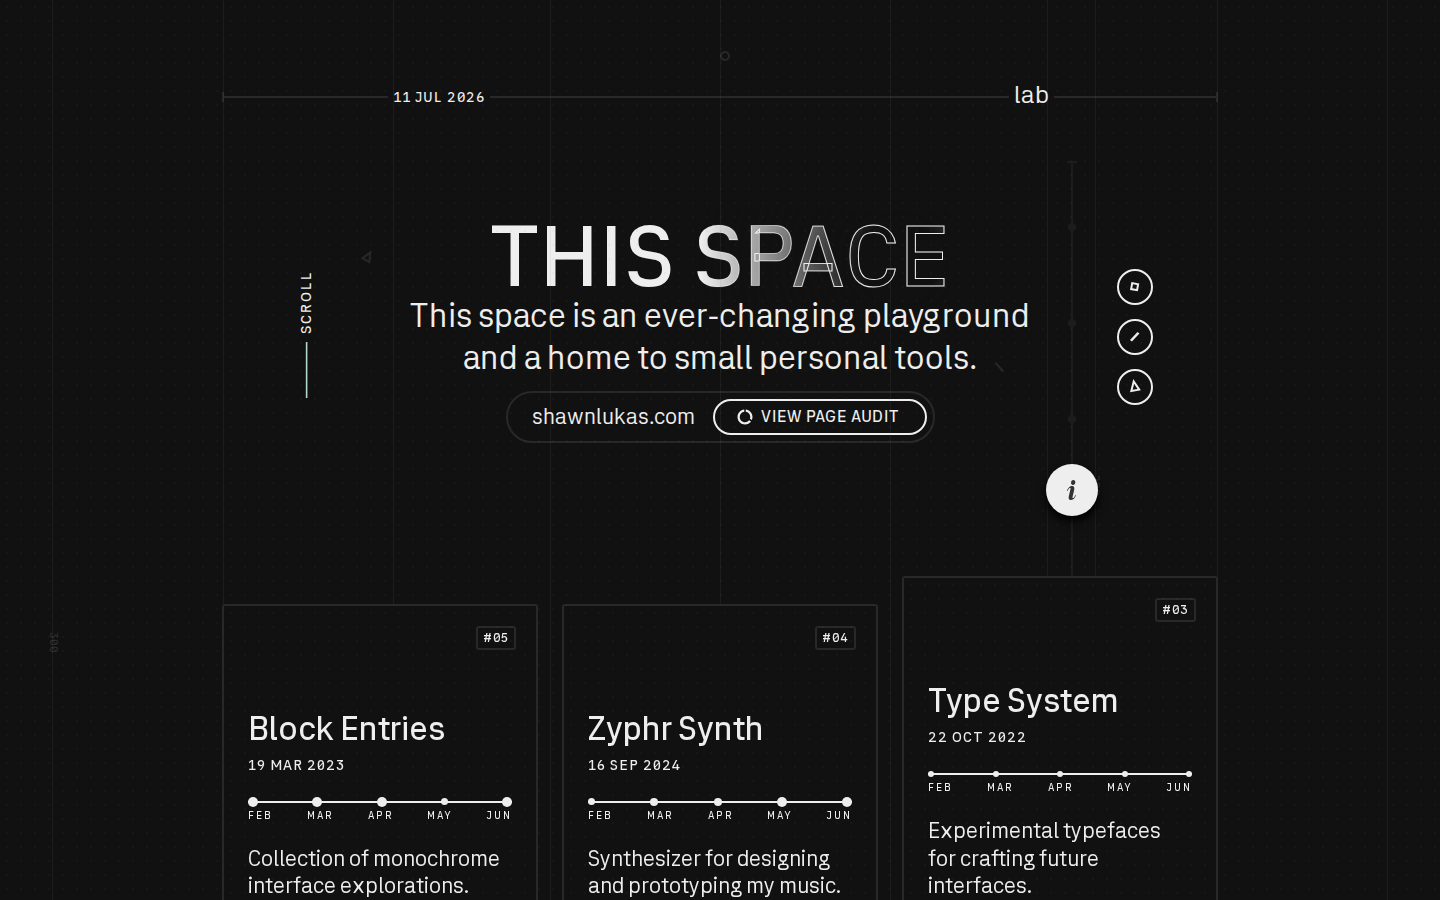The image size is (1440, 900).
Task: Click the 11 JUL 2026 header date
Action: (439, 97)
